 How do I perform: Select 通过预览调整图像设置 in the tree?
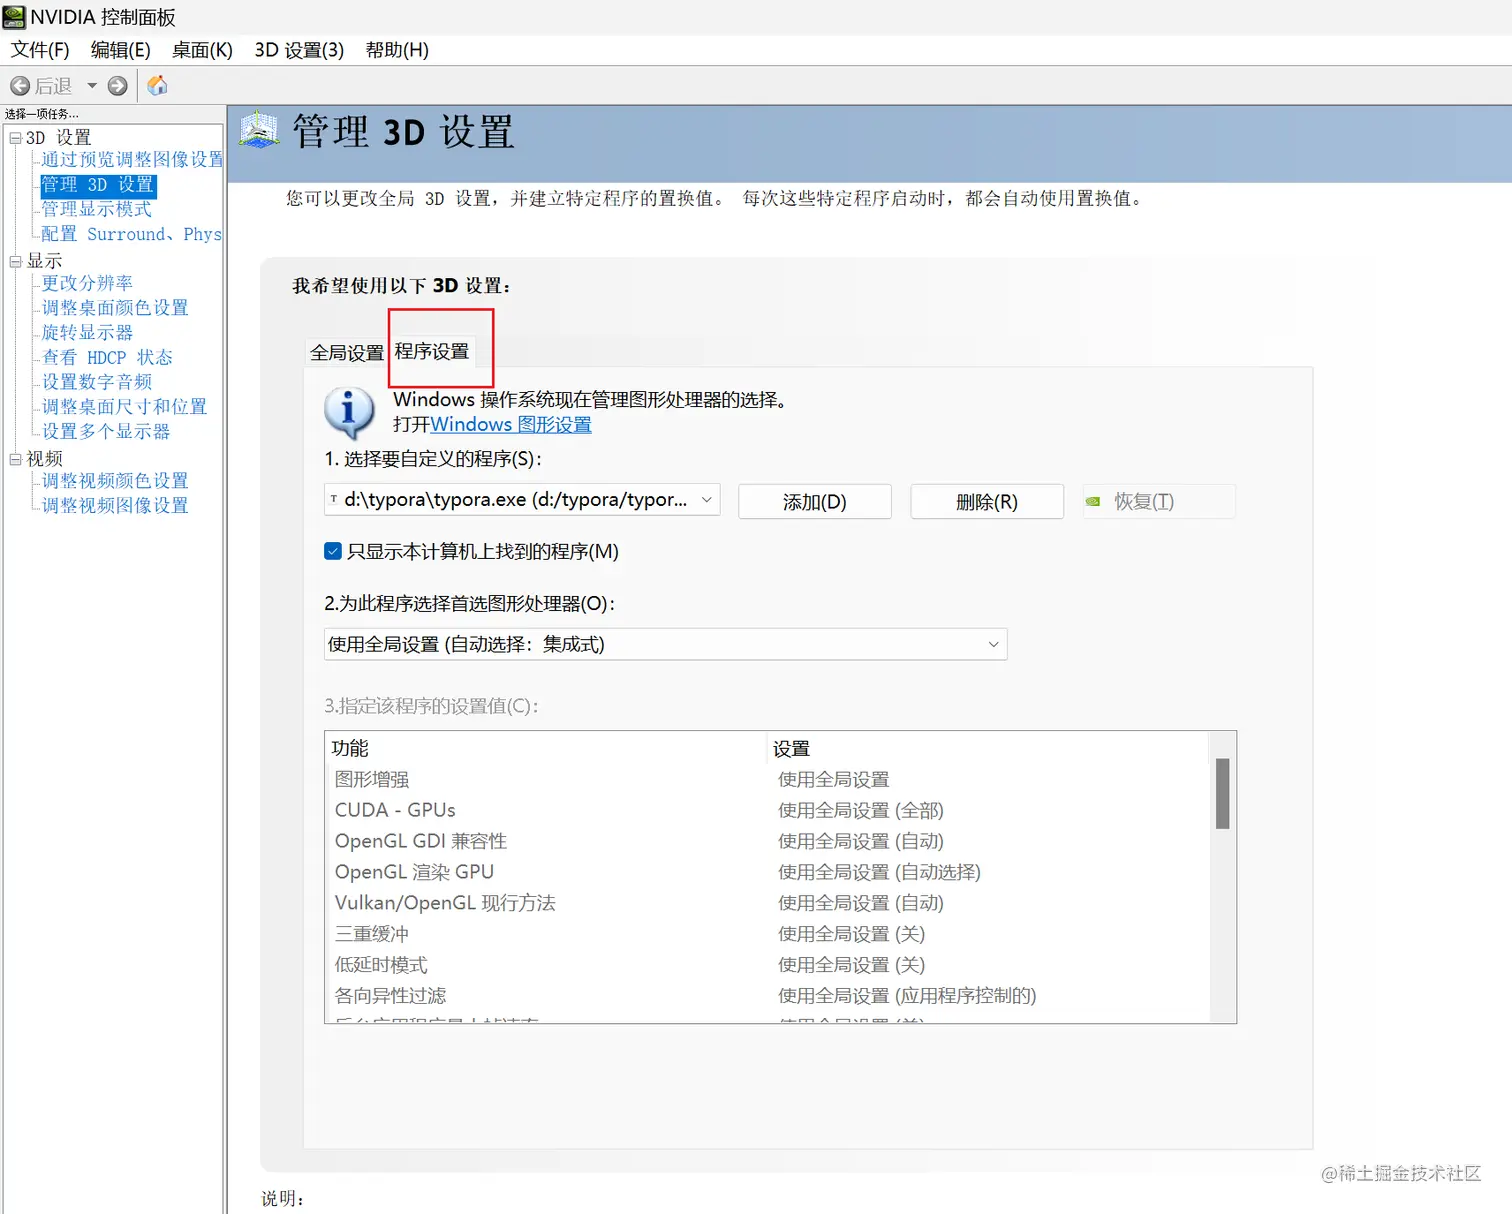tap(132, 160)
